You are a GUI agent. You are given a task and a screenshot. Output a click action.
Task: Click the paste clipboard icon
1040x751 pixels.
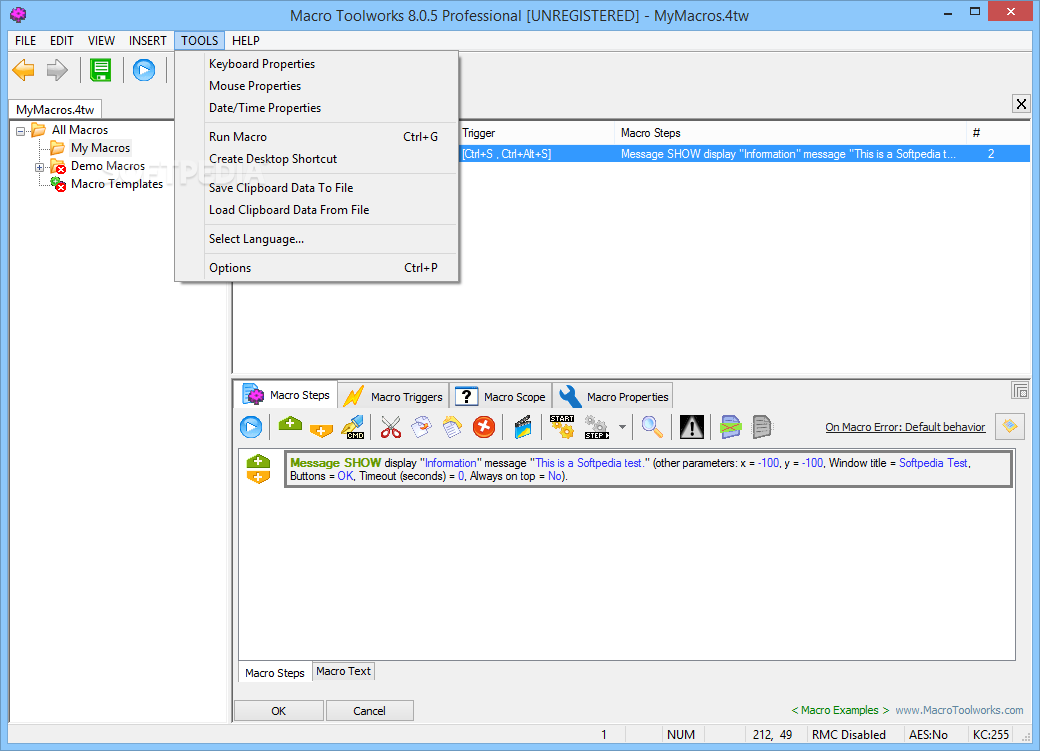click(452, 427)
